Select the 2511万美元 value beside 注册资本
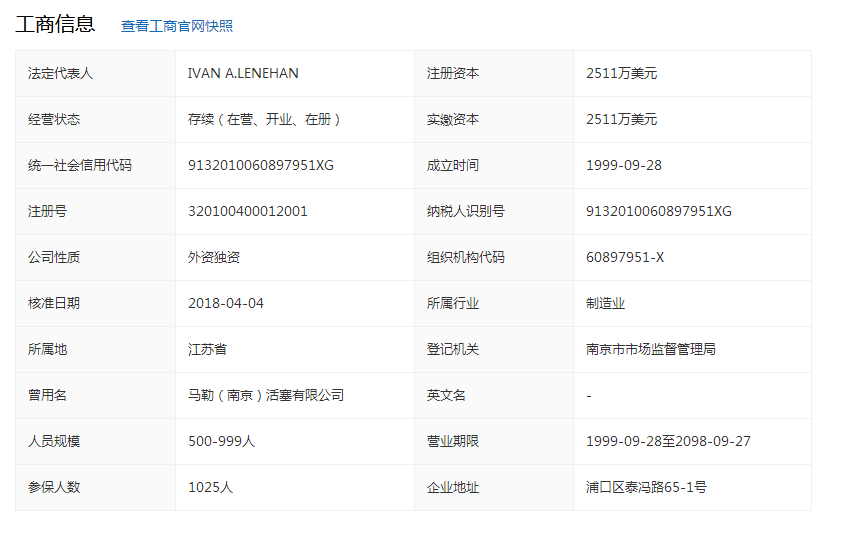Image resolution: width=842 pixels, height=535 pixels. [x=621, y=73]
